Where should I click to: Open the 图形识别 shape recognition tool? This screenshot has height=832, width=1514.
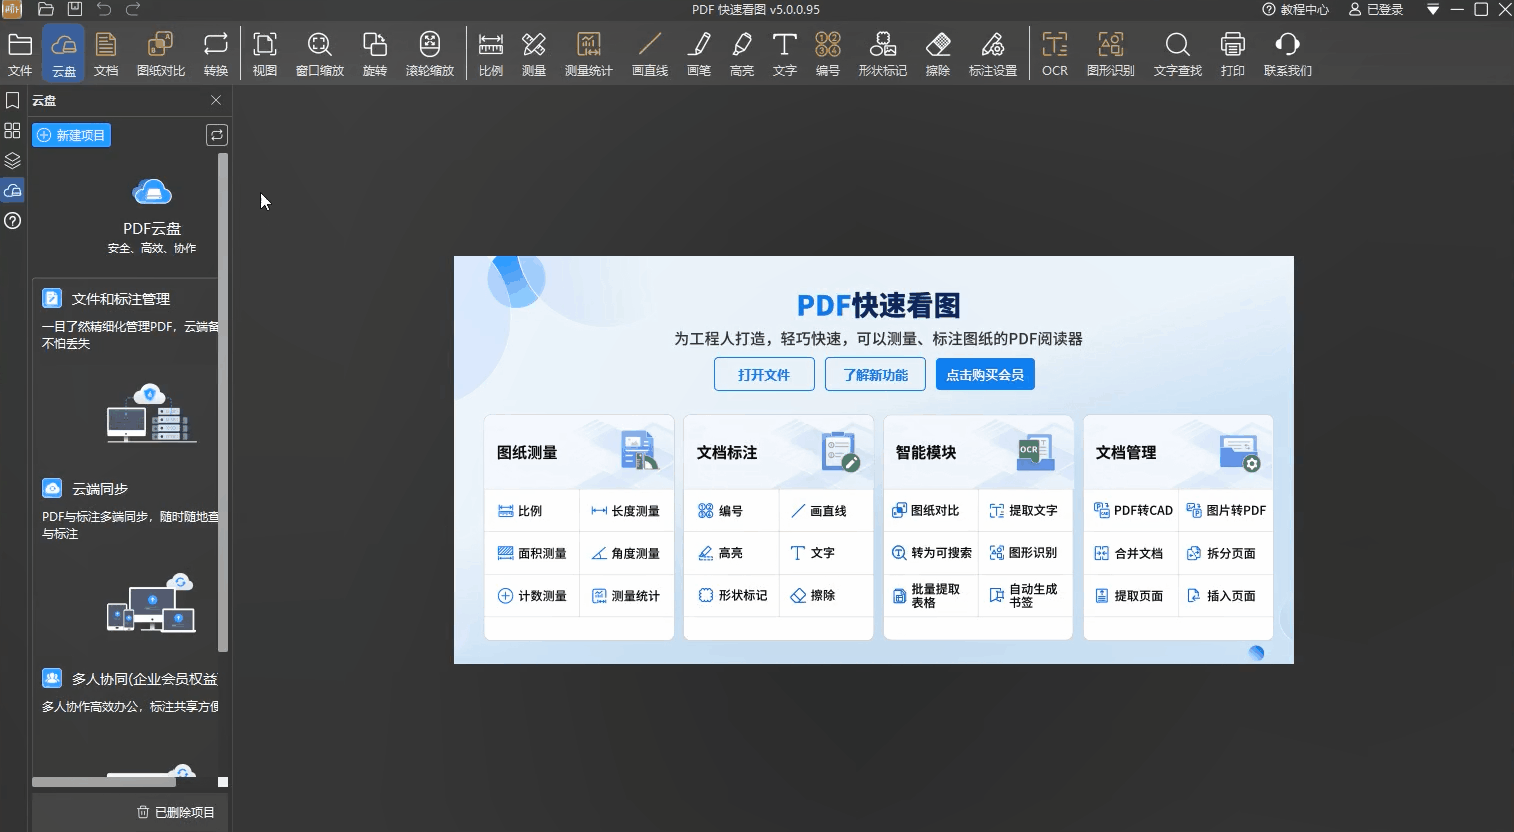(x=1110, y=54)
